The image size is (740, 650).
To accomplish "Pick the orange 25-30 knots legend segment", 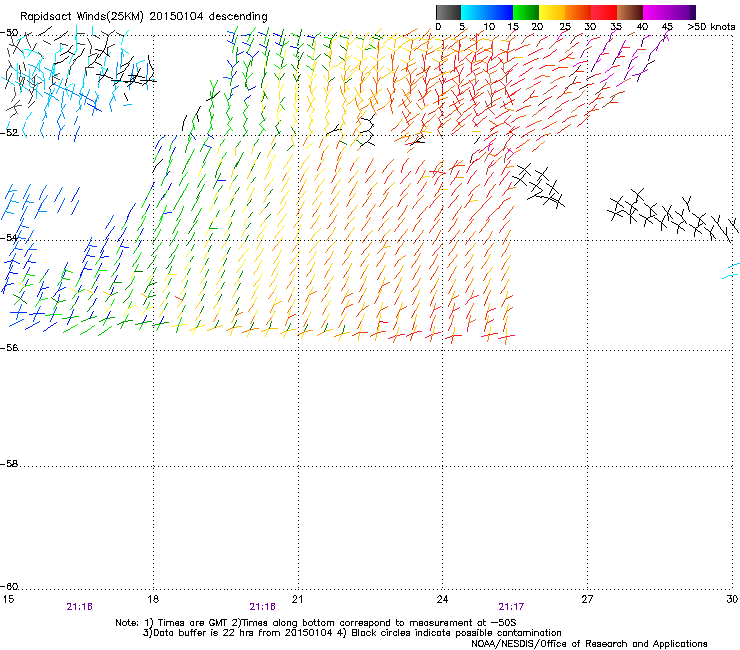I will tap(578, 12).
